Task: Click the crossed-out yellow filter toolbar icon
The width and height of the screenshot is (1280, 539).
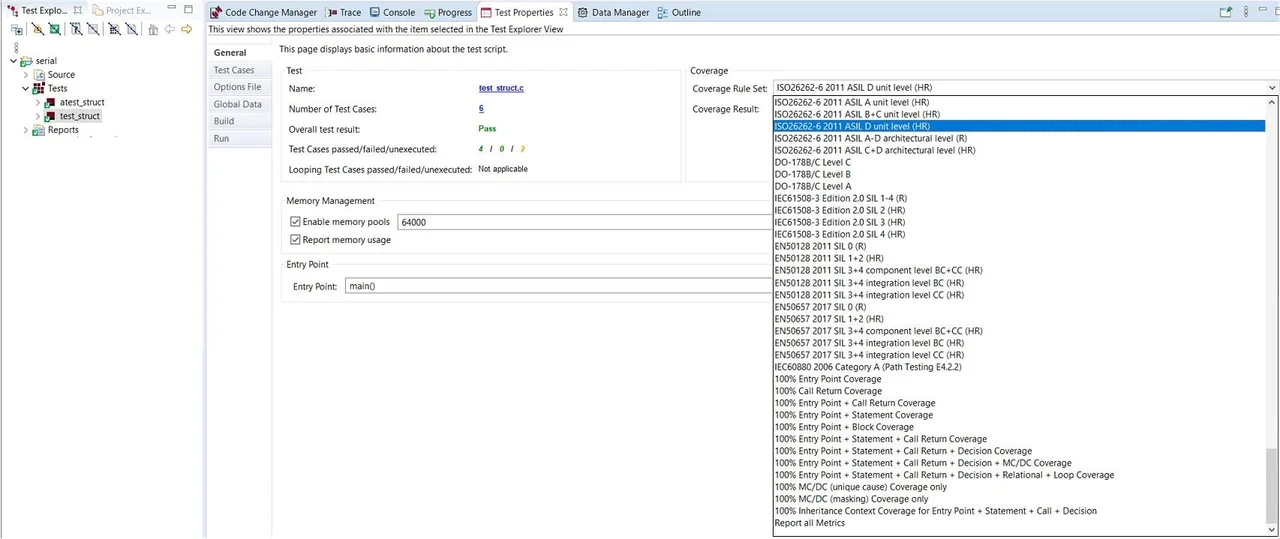Action: (38, 29)
